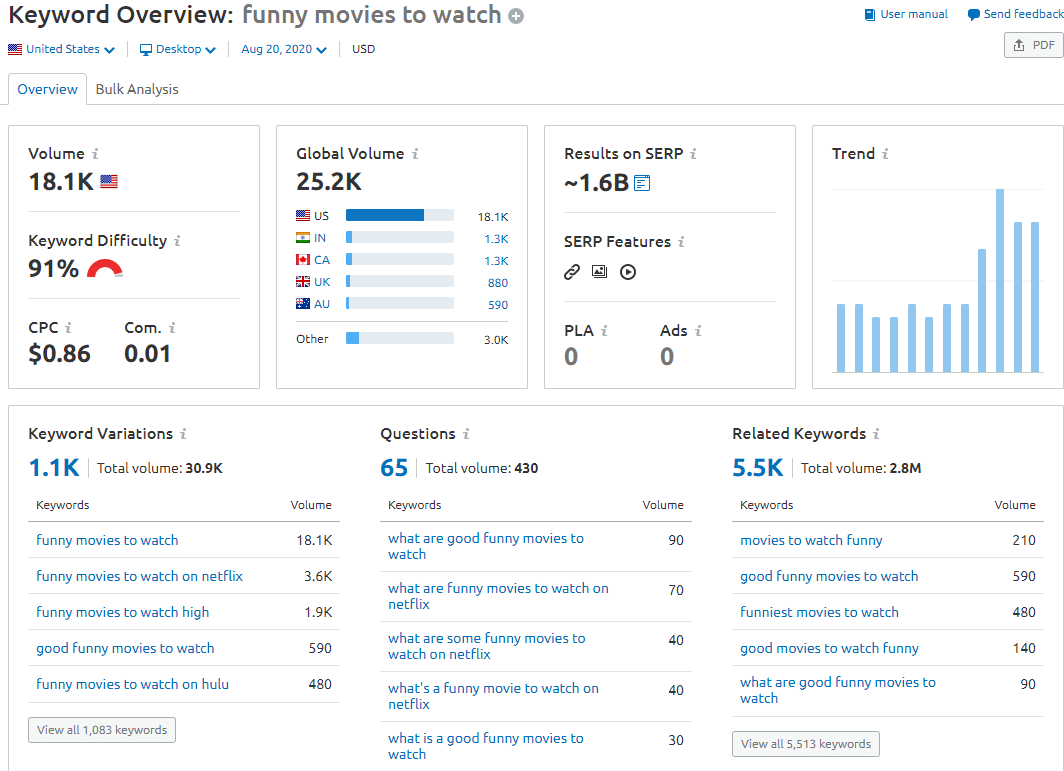Switch to the Bulk Analysis tab

[x=137, y=89]
